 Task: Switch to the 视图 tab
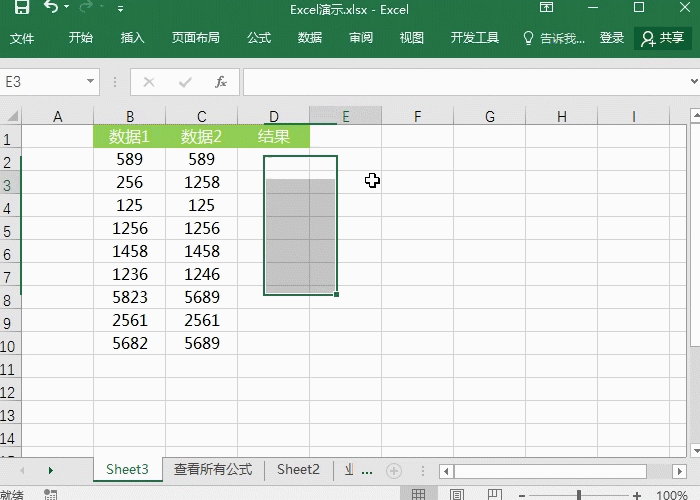(412, 38)
